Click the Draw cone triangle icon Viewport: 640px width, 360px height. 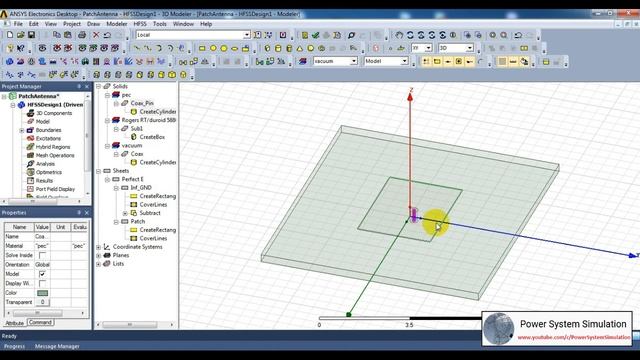300,48
